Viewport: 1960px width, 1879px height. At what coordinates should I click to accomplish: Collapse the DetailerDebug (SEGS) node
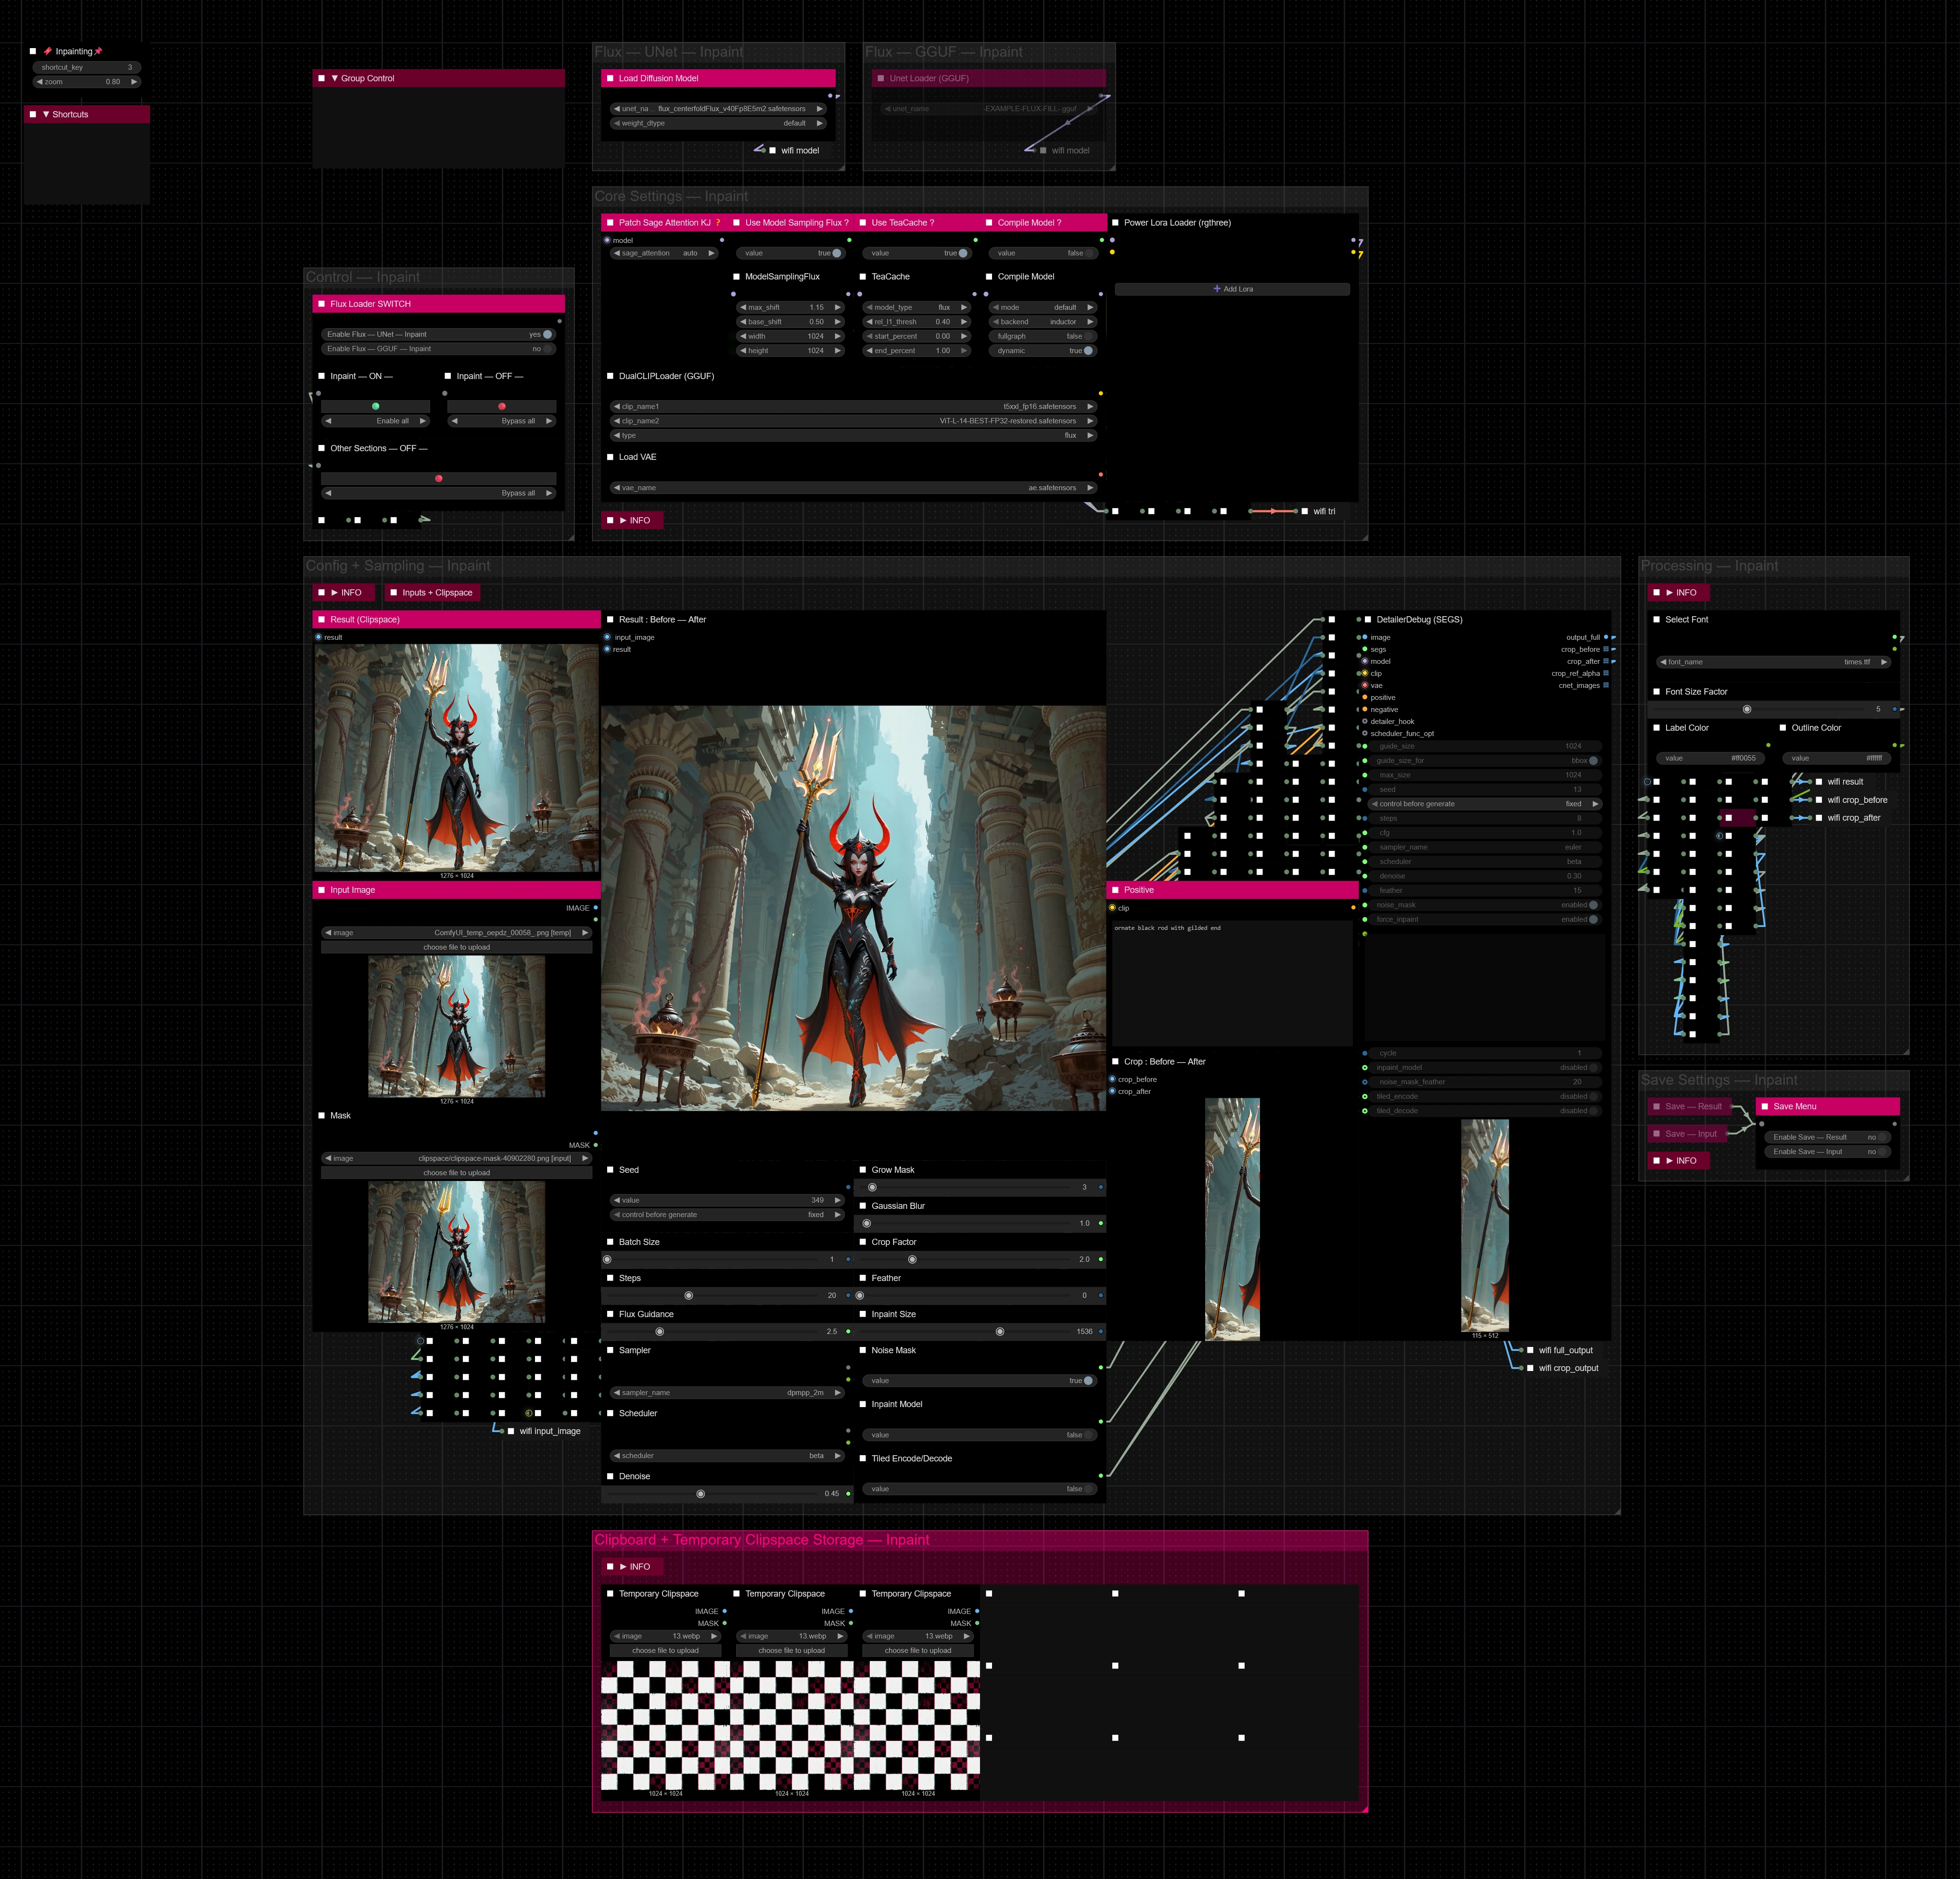point(1368,620)
